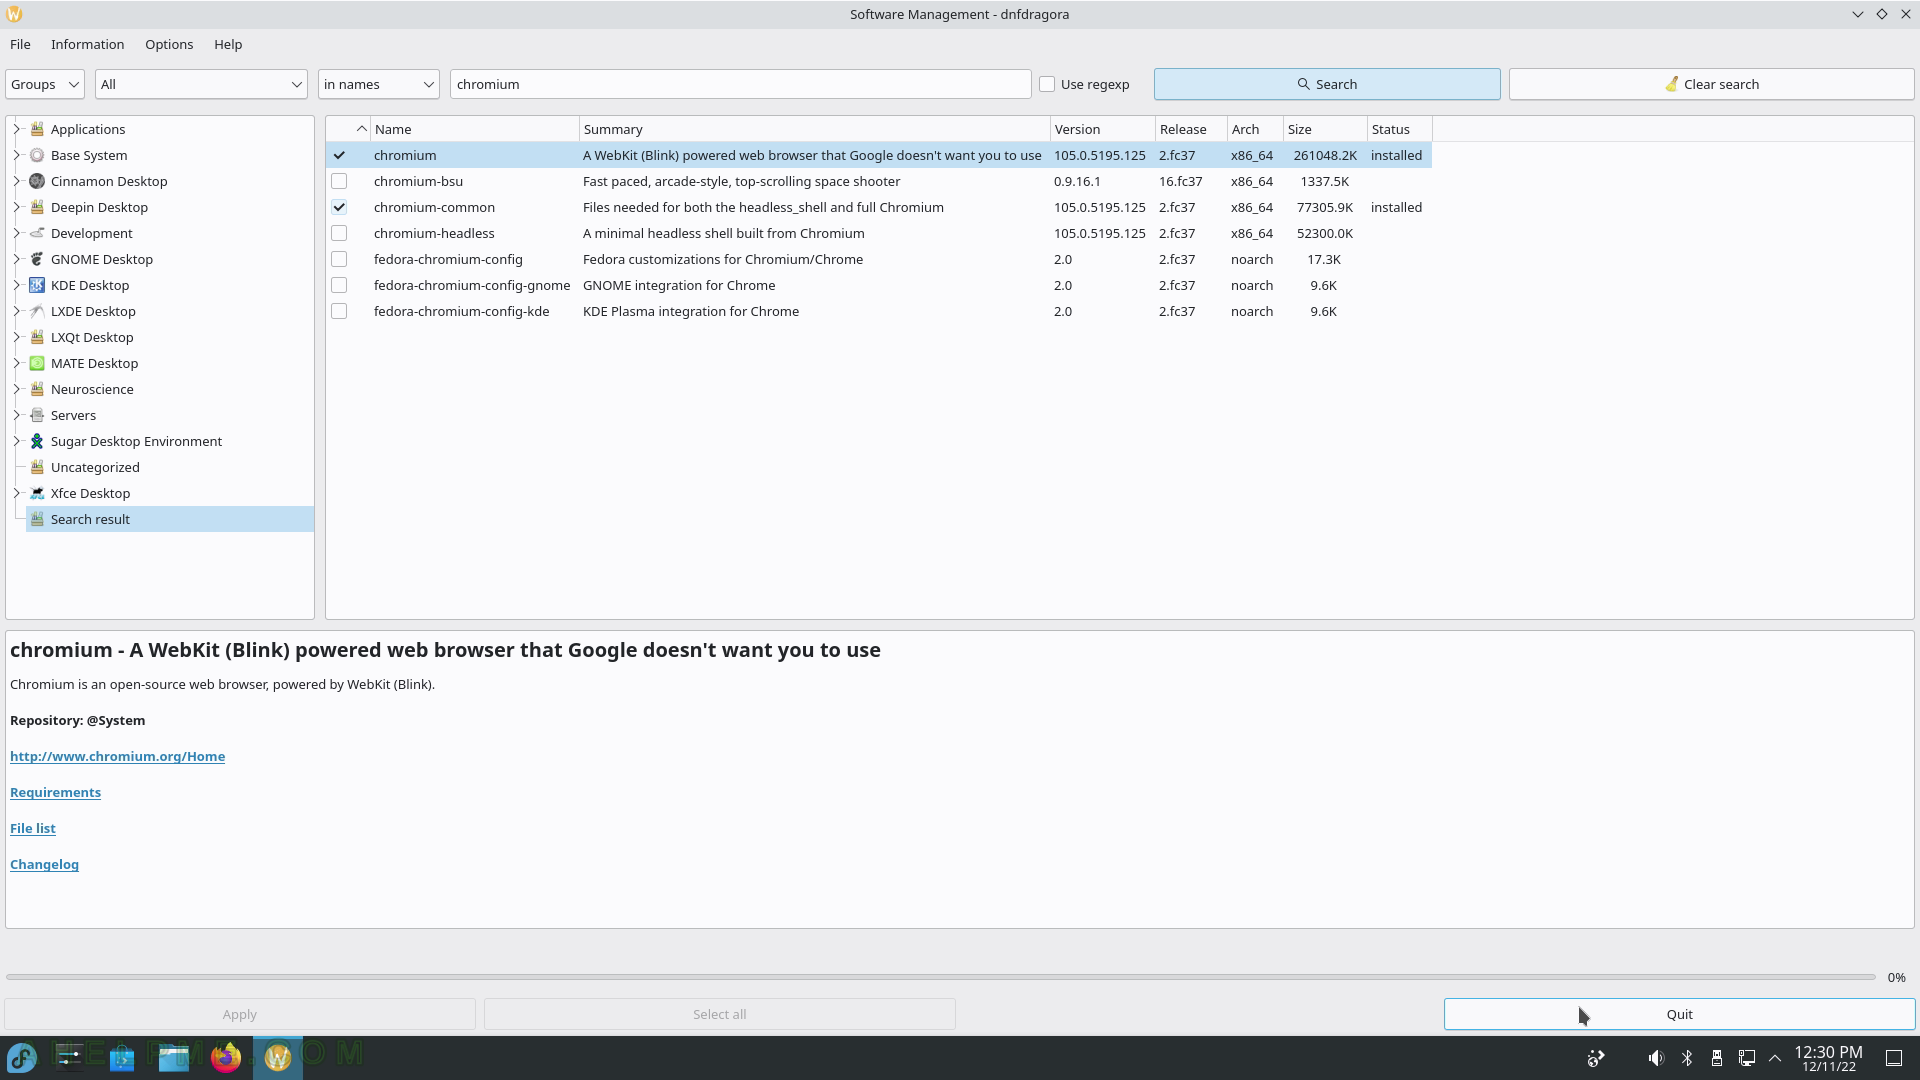The width and height of the screenshot is (1920, 1080).
Task: Click the Quit button
Action: [1679, 1014]
